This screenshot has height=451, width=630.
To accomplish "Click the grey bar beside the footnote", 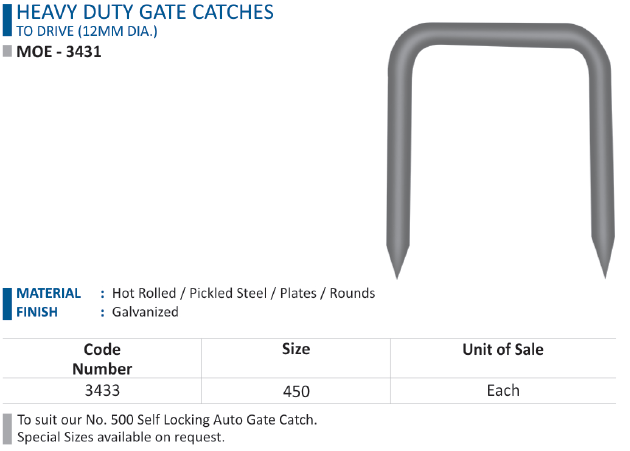I will (7, 429).
